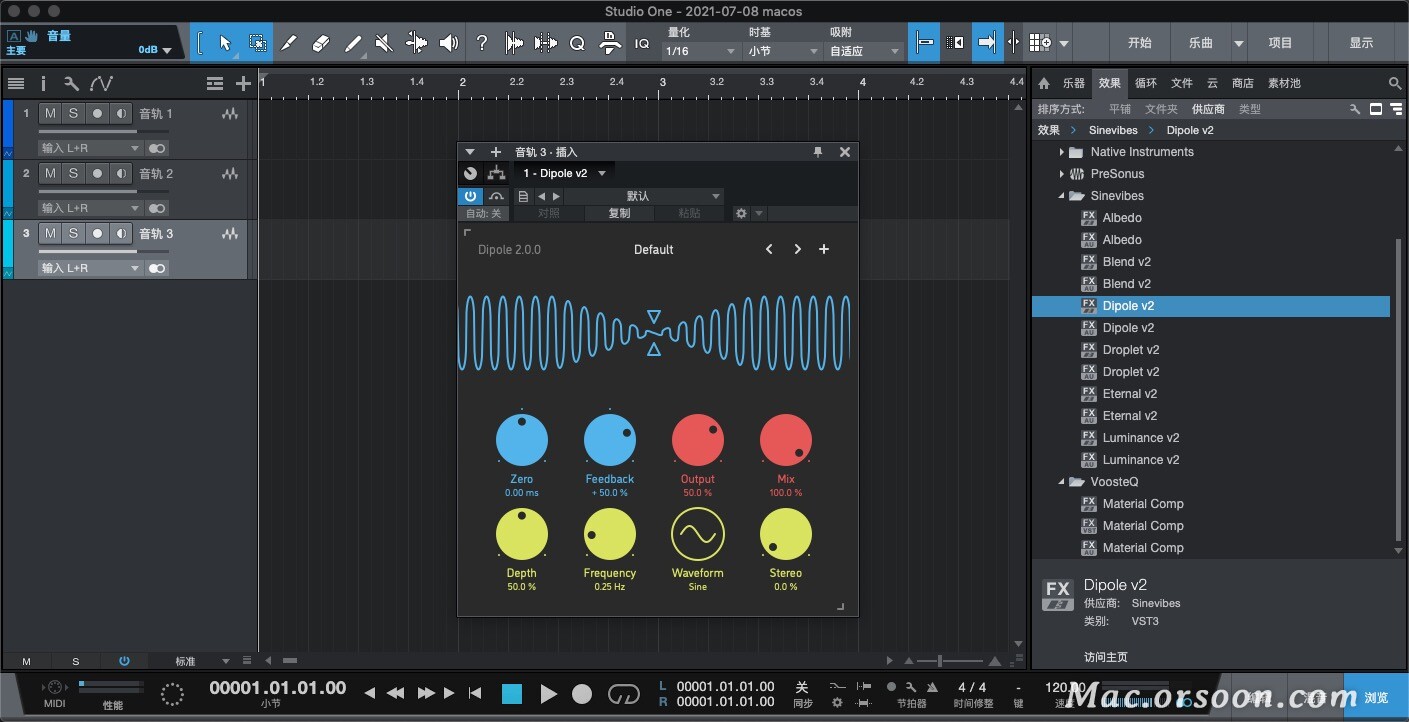Open the snap 自适应 dropdown

click(x=865, y=51)
